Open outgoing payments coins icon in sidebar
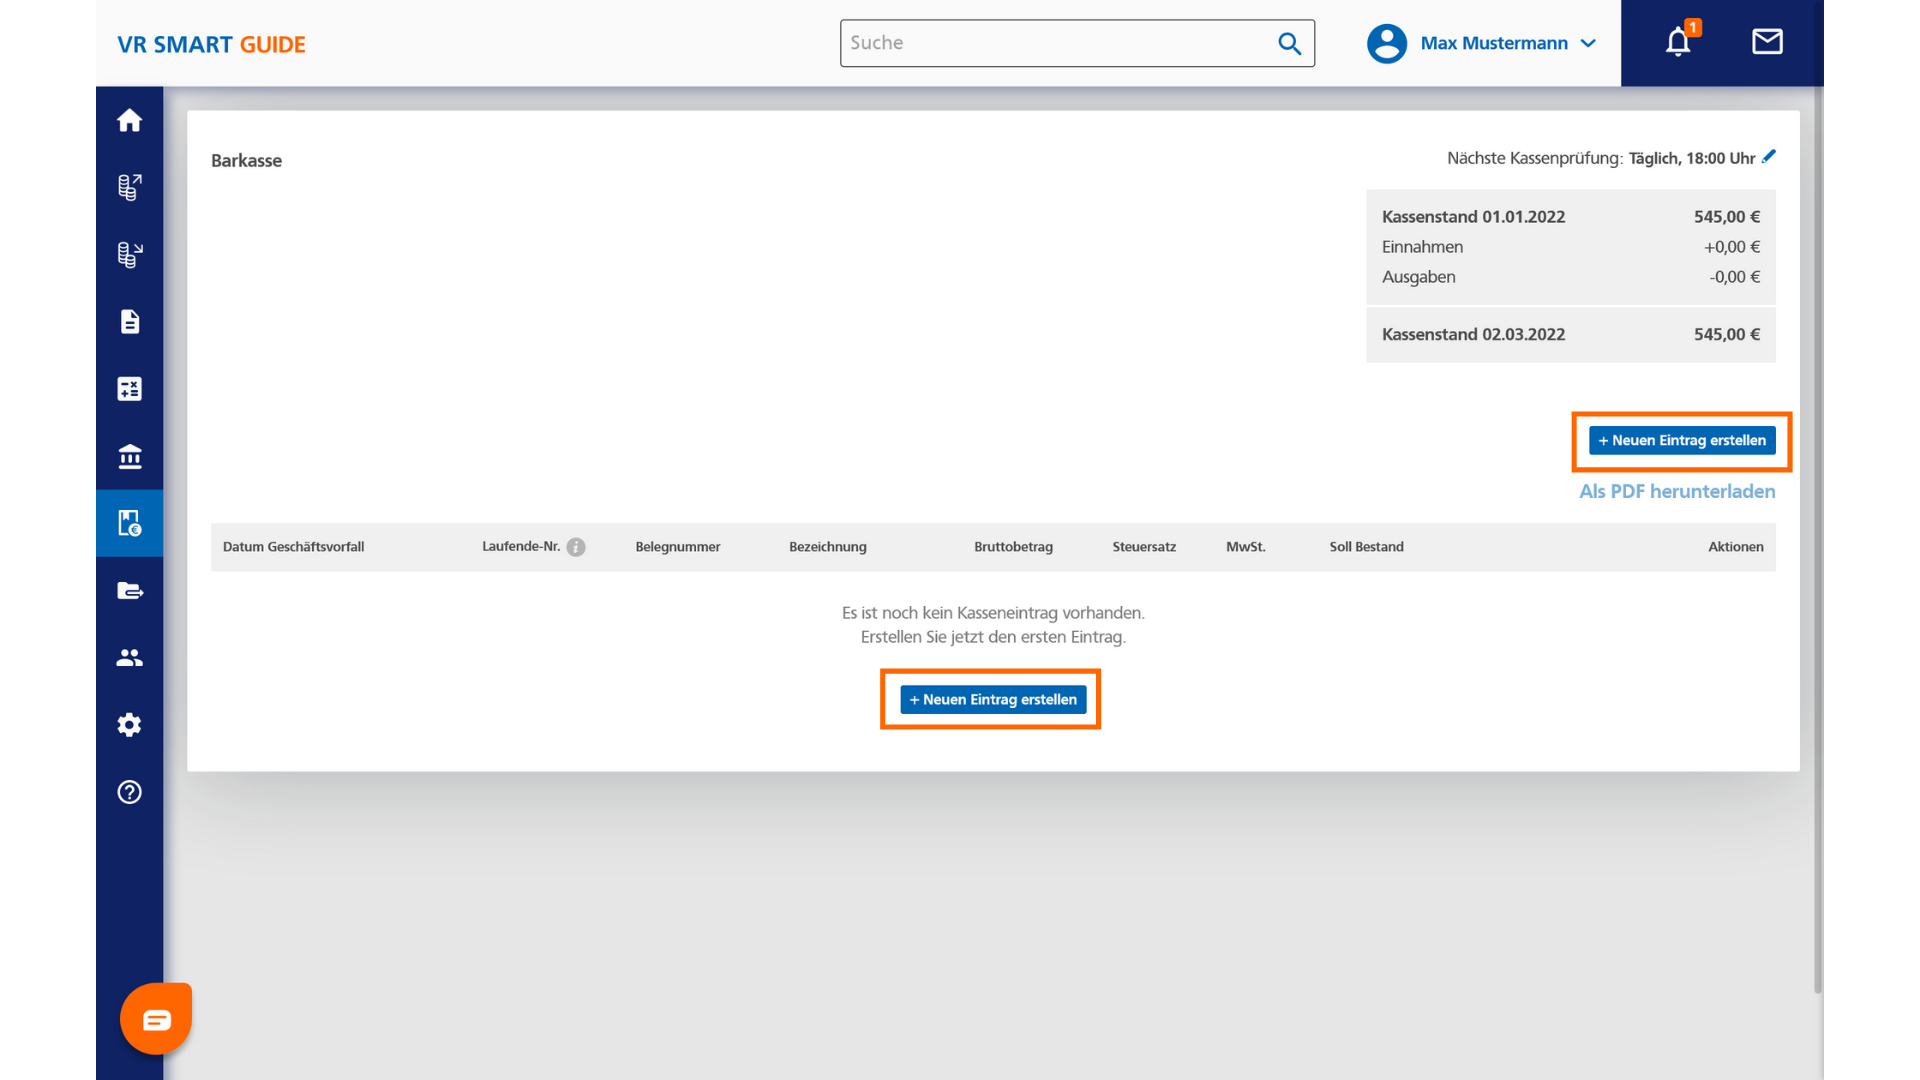1920x1080 pixels. point(129,187)
